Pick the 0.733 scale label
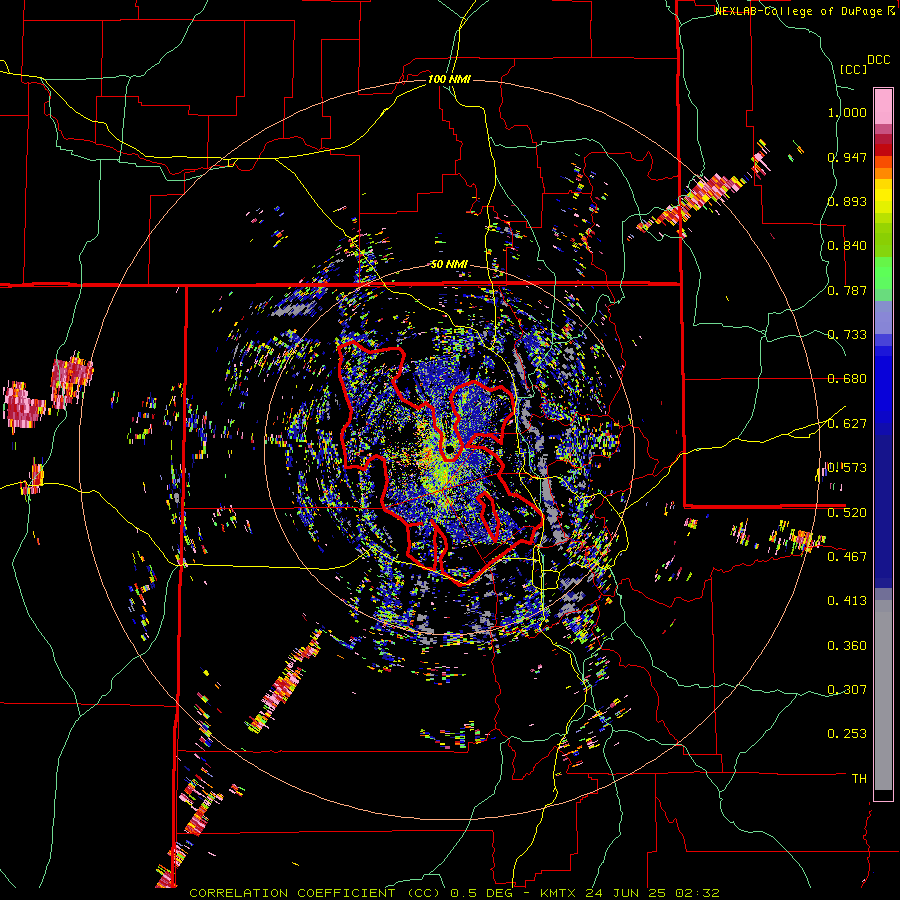The height and width of the screenshot is (900, 900). 847,335
